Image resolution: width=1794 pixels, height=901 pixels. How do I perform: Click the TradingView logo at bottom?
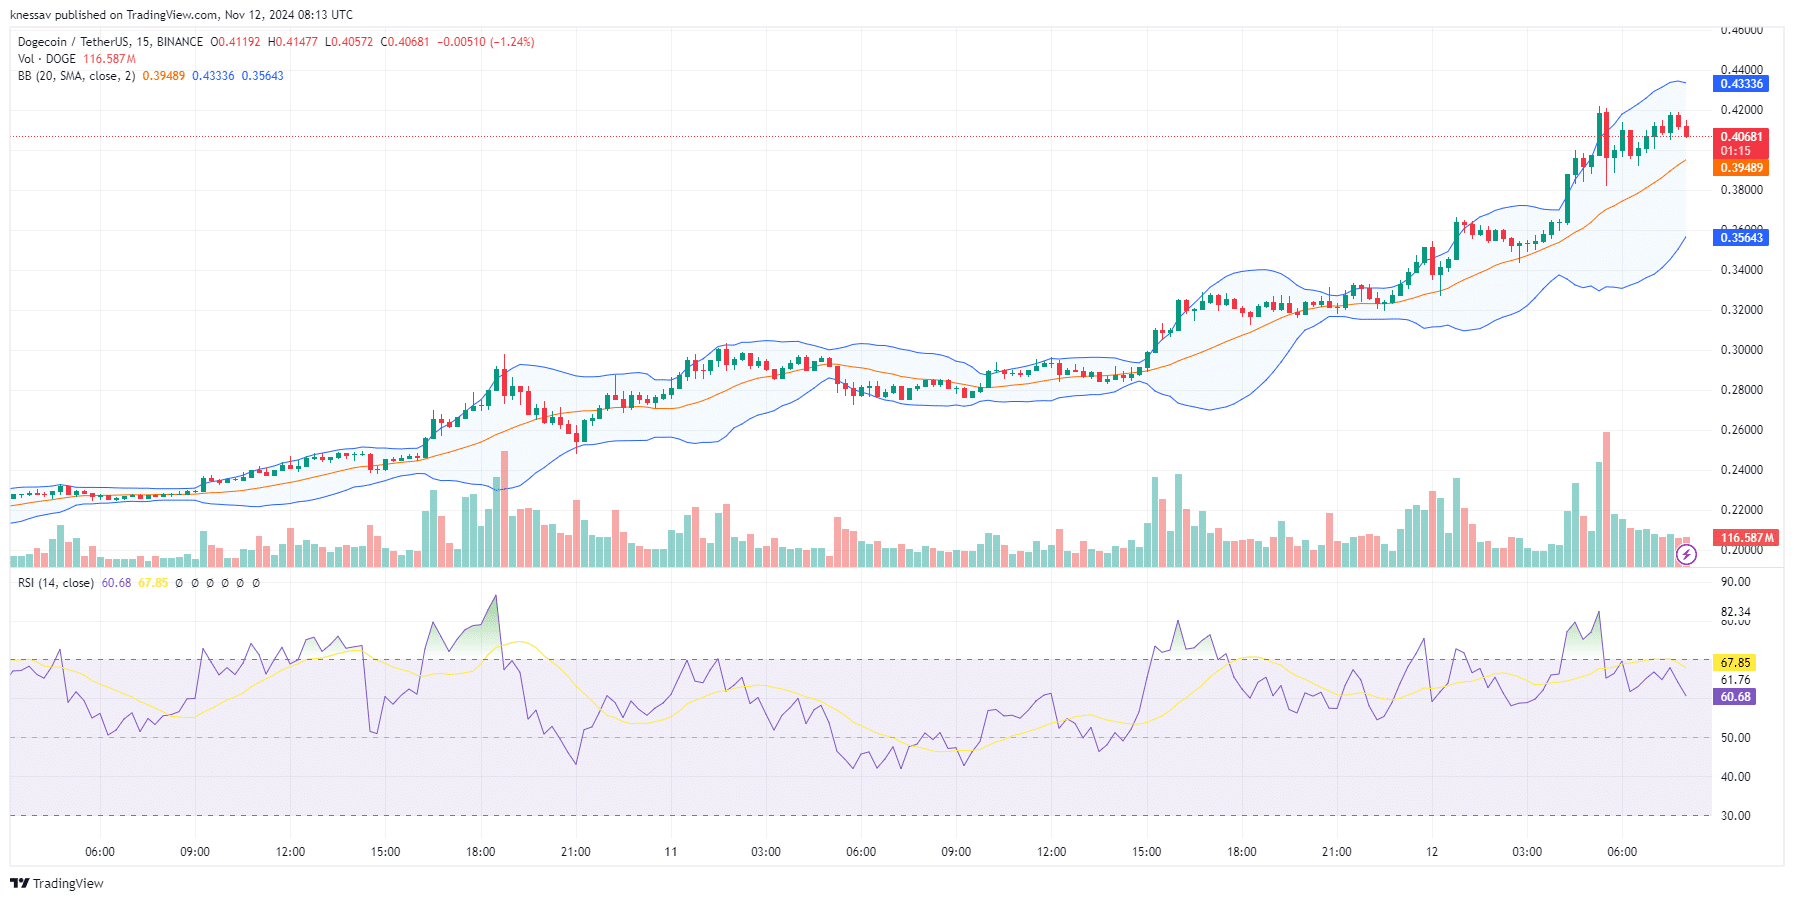pyautogui.click(x=57, y=883)
